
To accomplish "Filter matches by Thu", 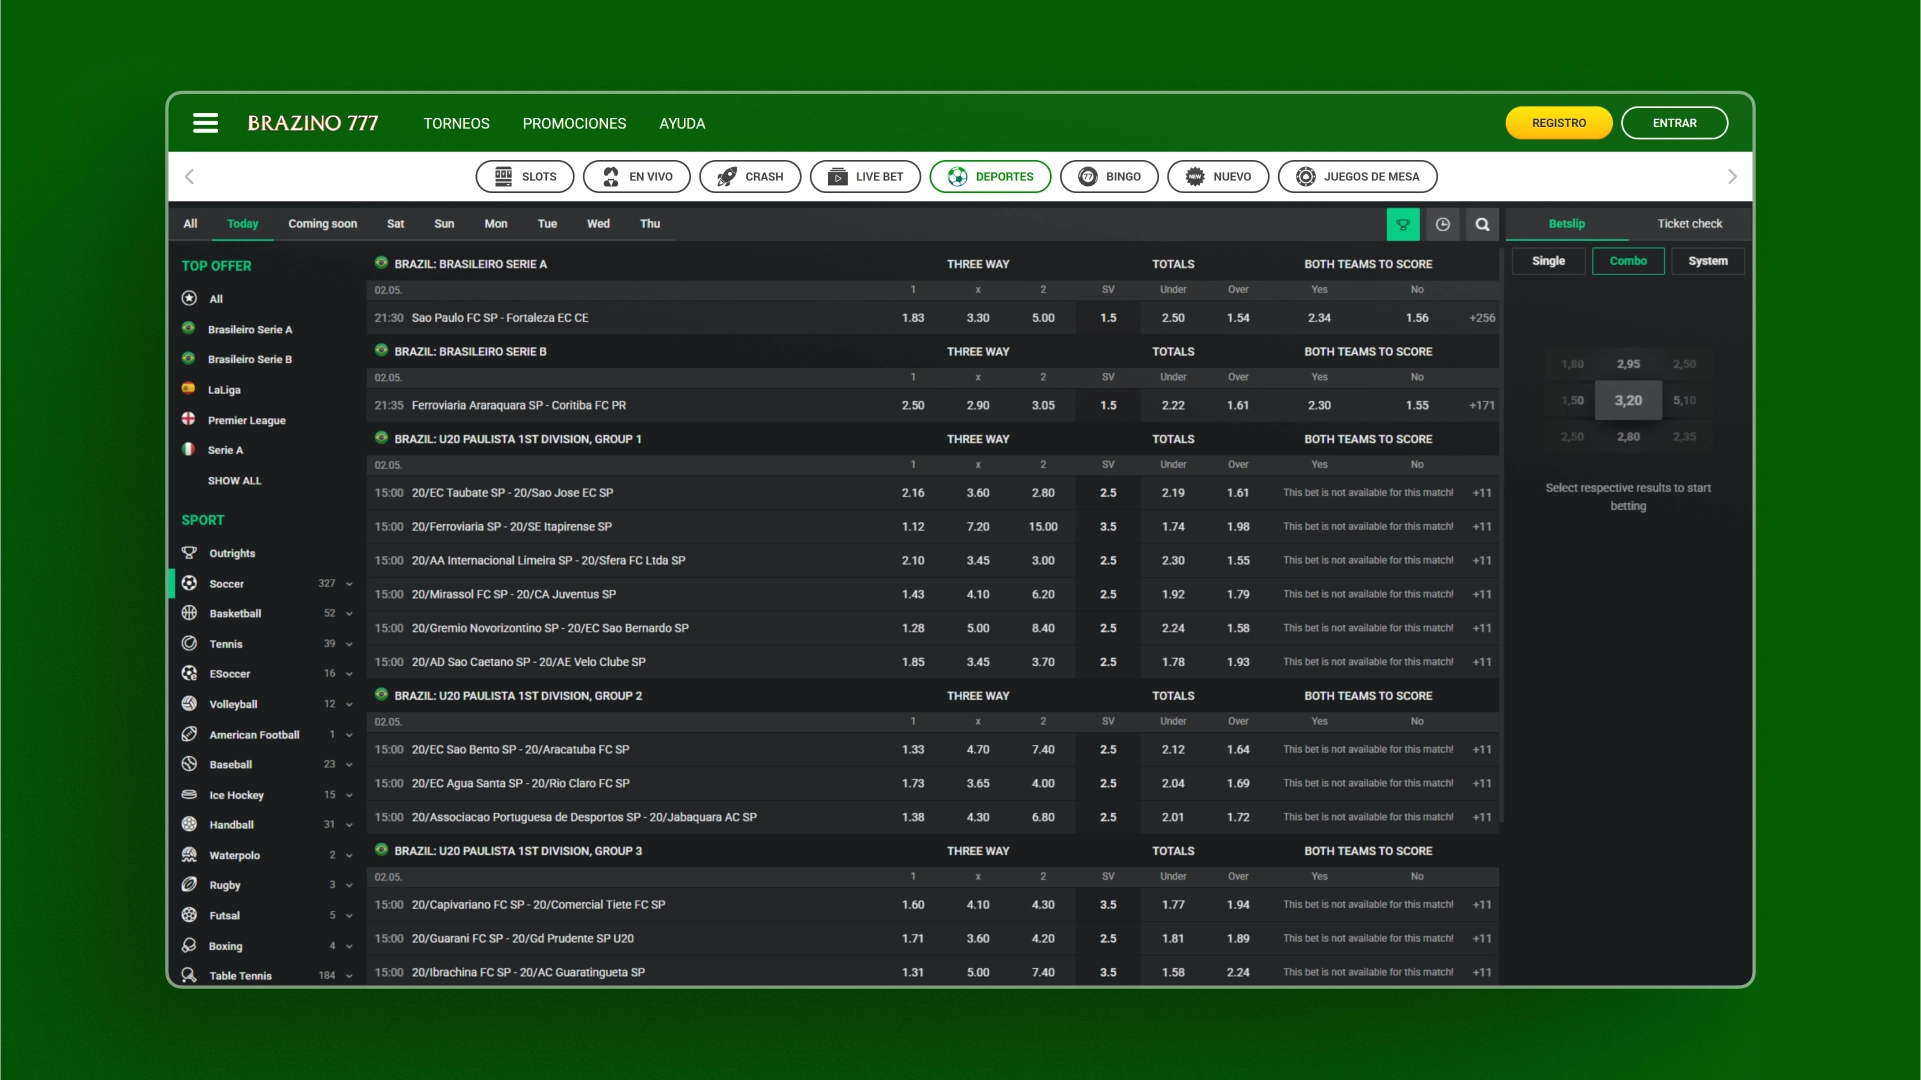I will click(650, 224).
